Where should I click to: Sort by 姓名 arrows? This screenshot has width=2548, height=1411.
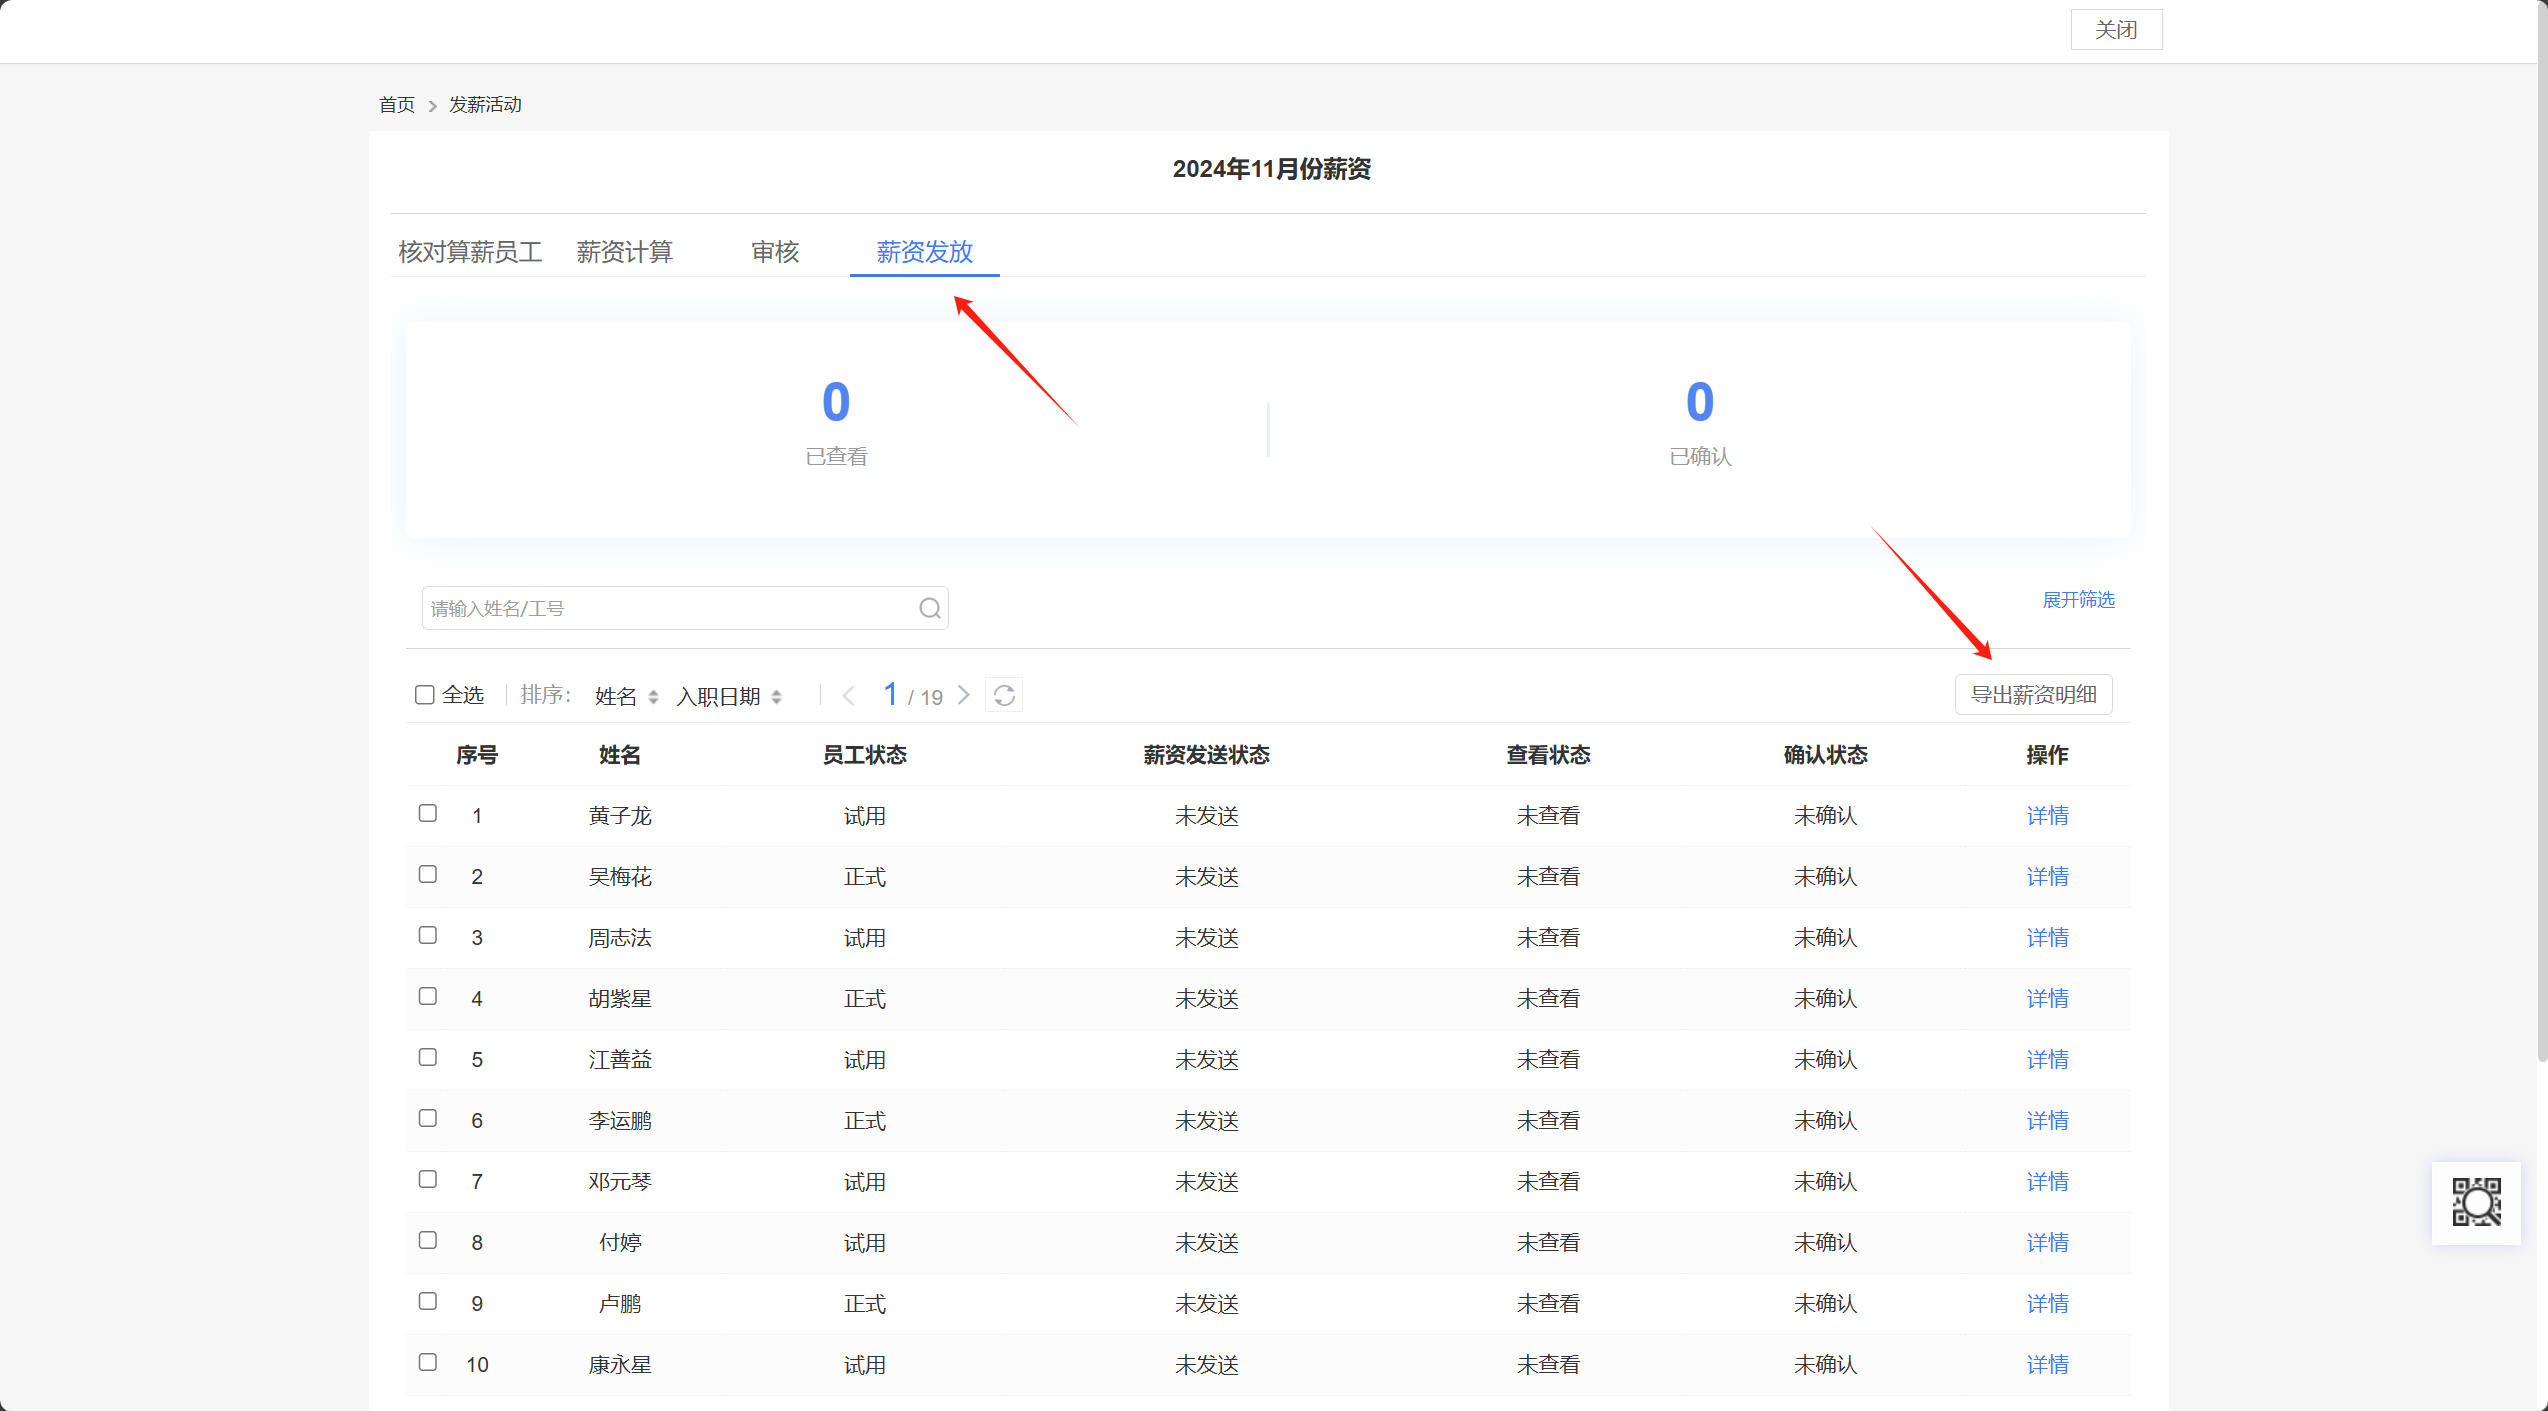click(x=653, y=697)
